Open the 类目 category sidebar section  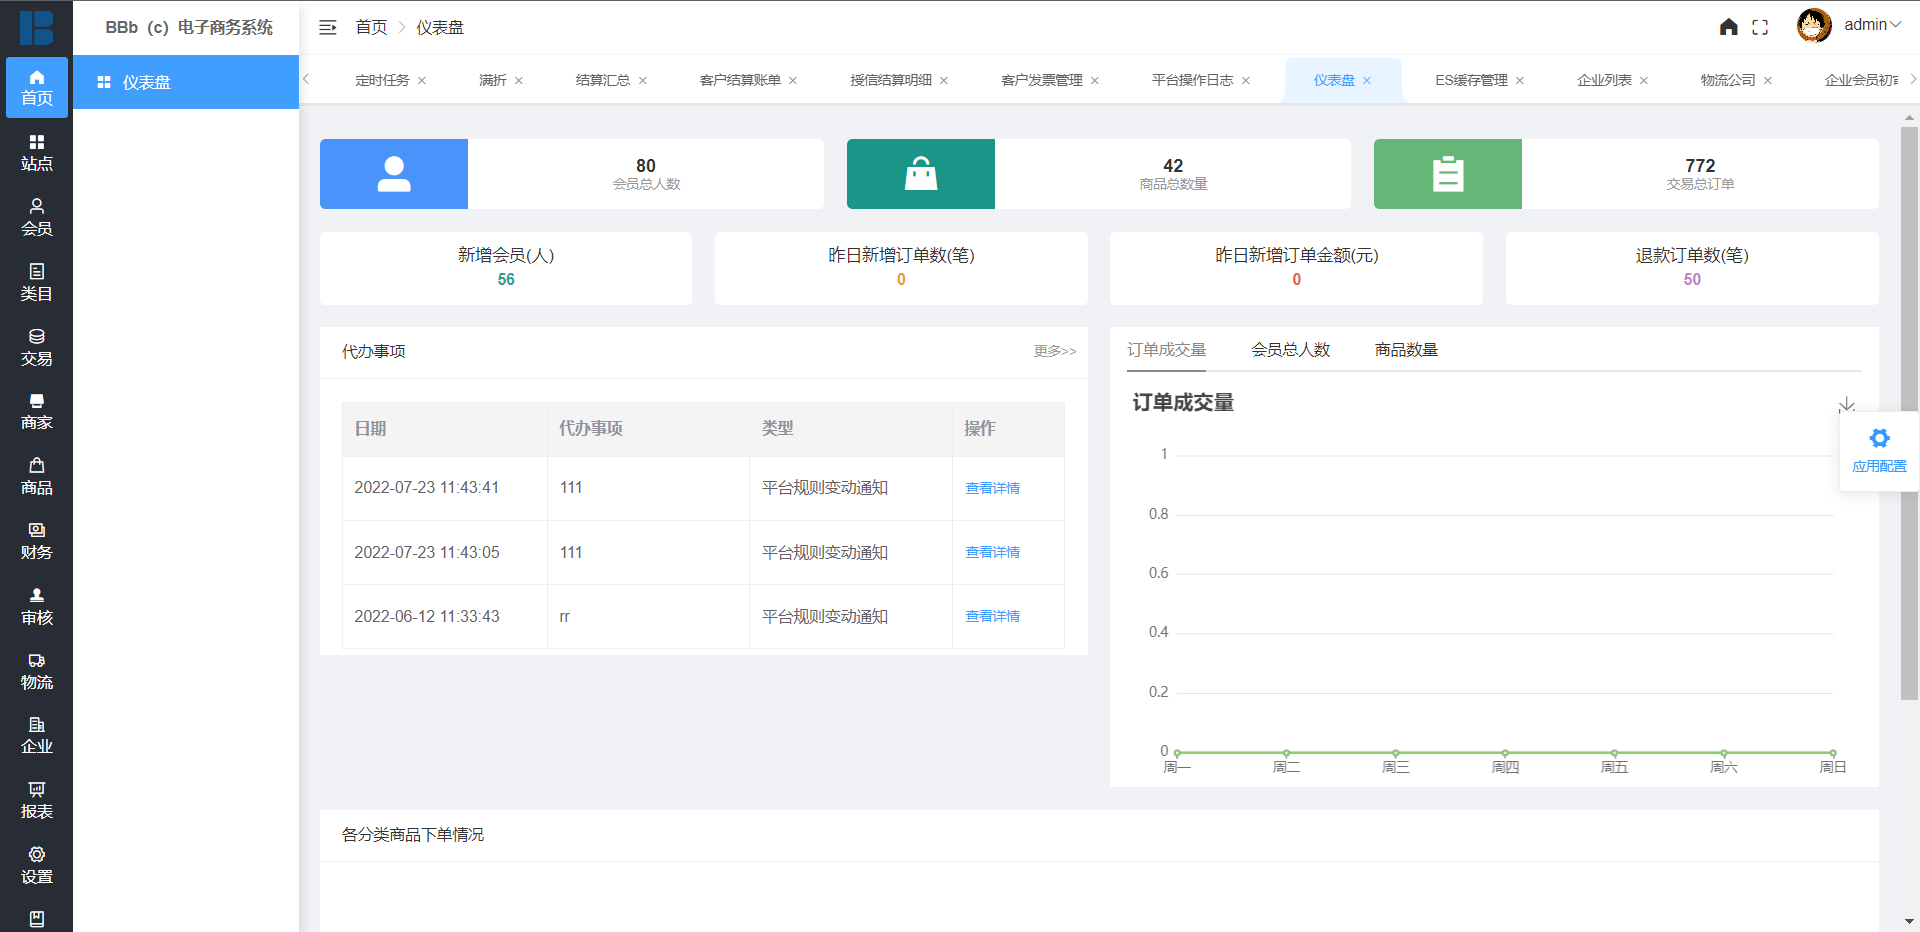37,282
